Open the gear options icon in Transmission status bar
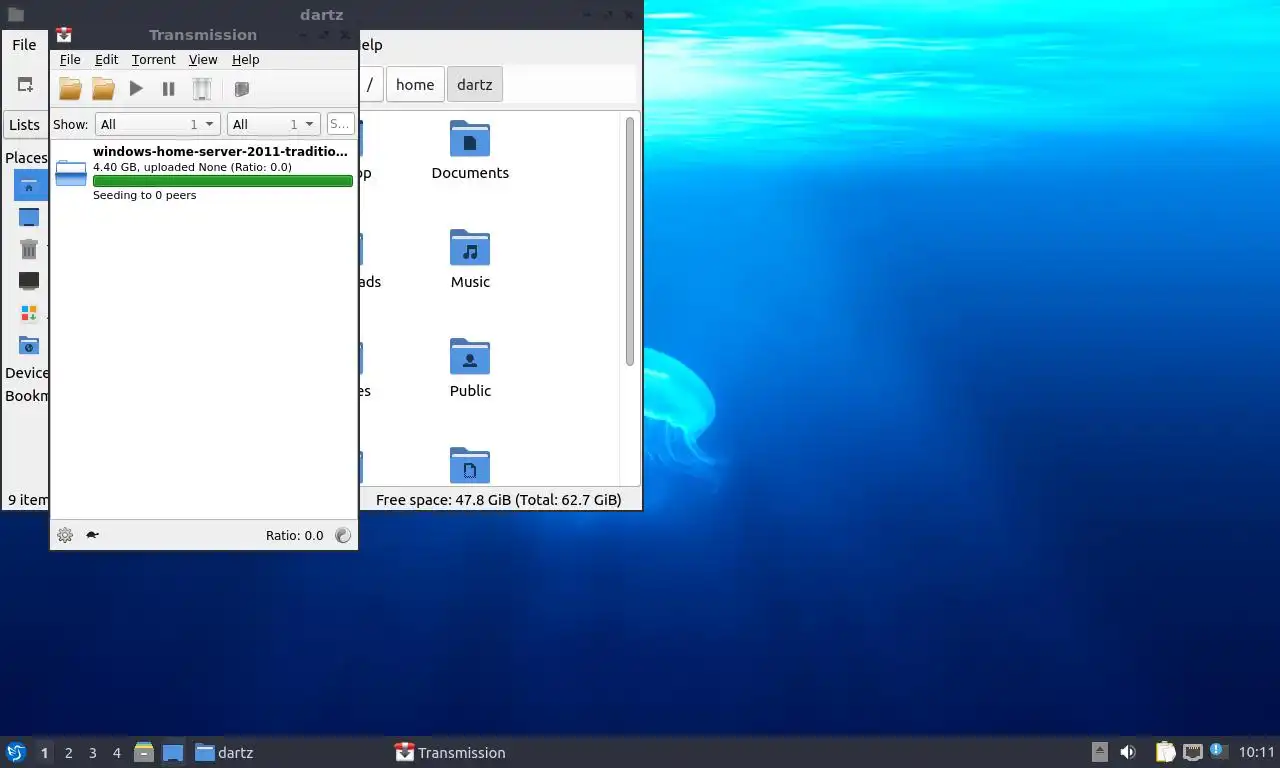The width and height of the screenshot is (1280, 768). (x=65, y=535)
